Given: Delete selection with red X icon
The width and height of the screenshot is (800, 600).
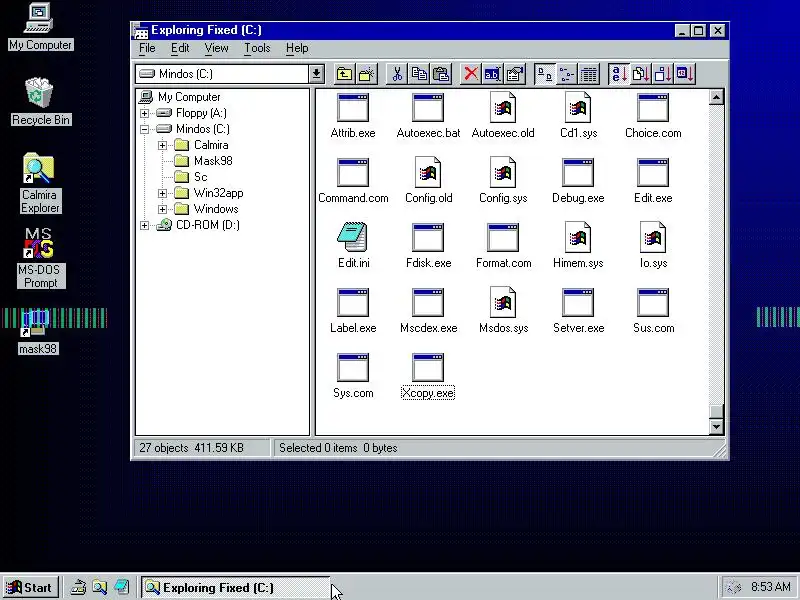Looking at the screenshot, I should (470, 74).
